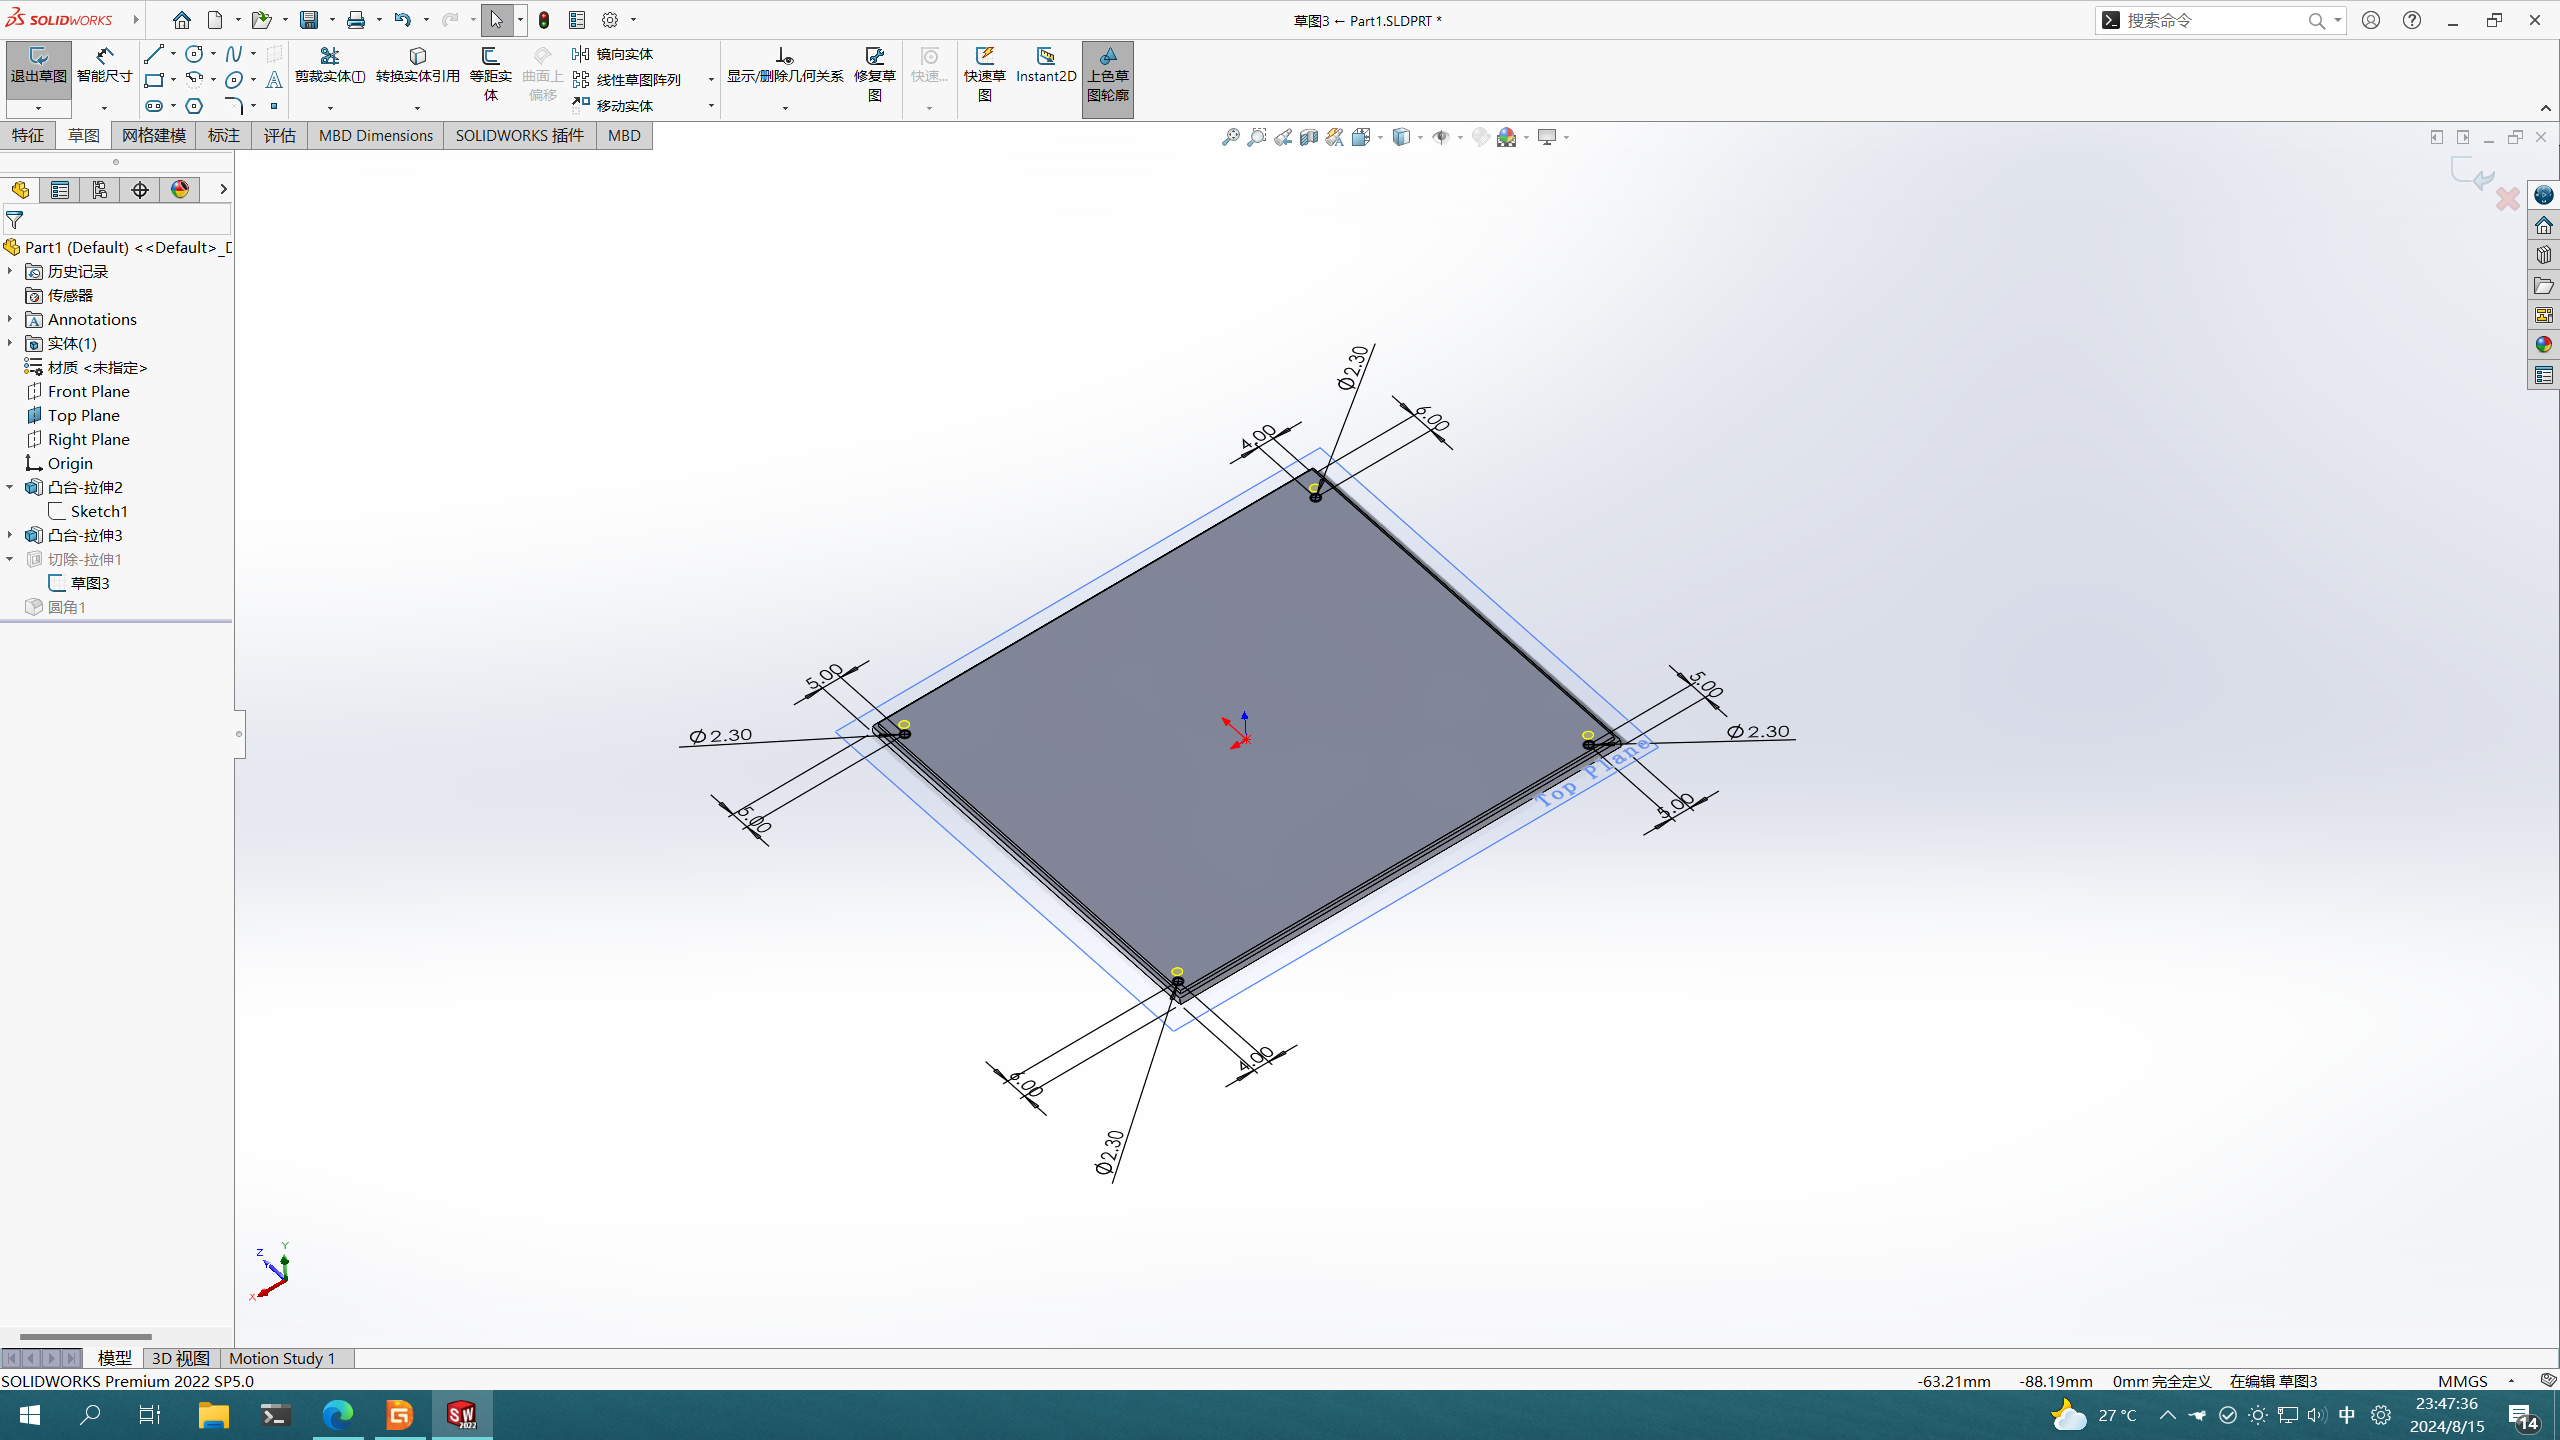Toggle Instant2D mode
The height and width of the screenshot is (1440, 2560).
coord(1045,64)
